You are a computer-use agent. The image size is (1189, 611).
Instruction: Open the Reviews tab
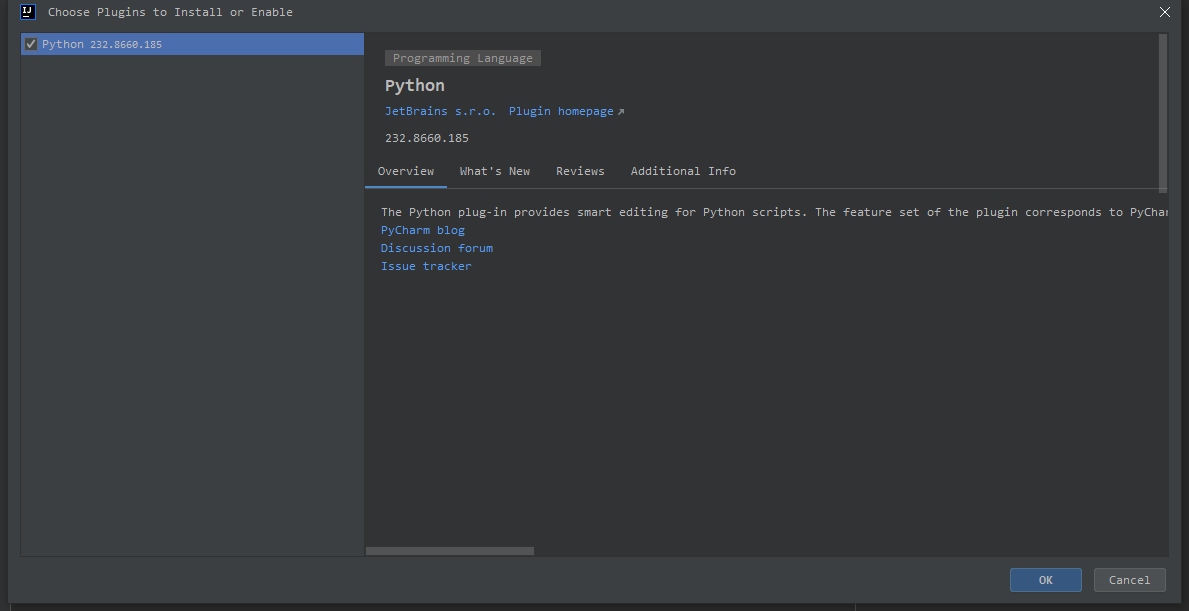click(580, 171)
